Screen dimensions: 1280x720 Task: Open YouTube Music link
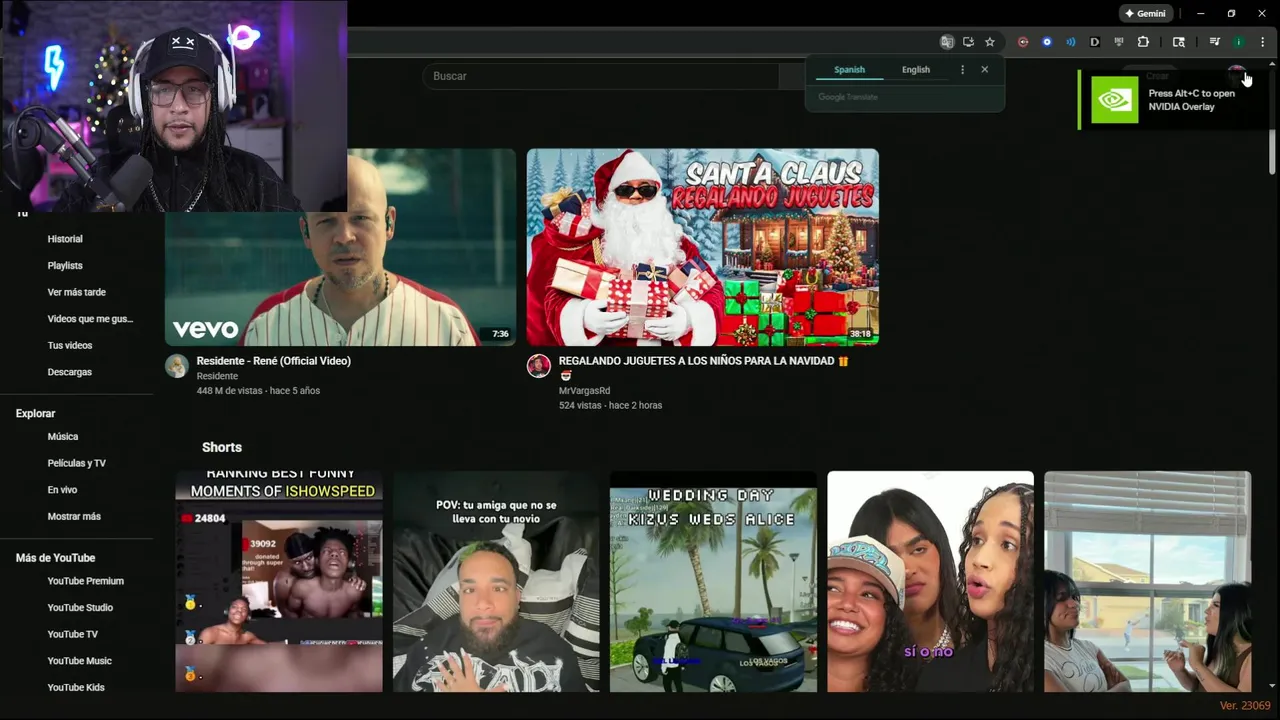79,661
